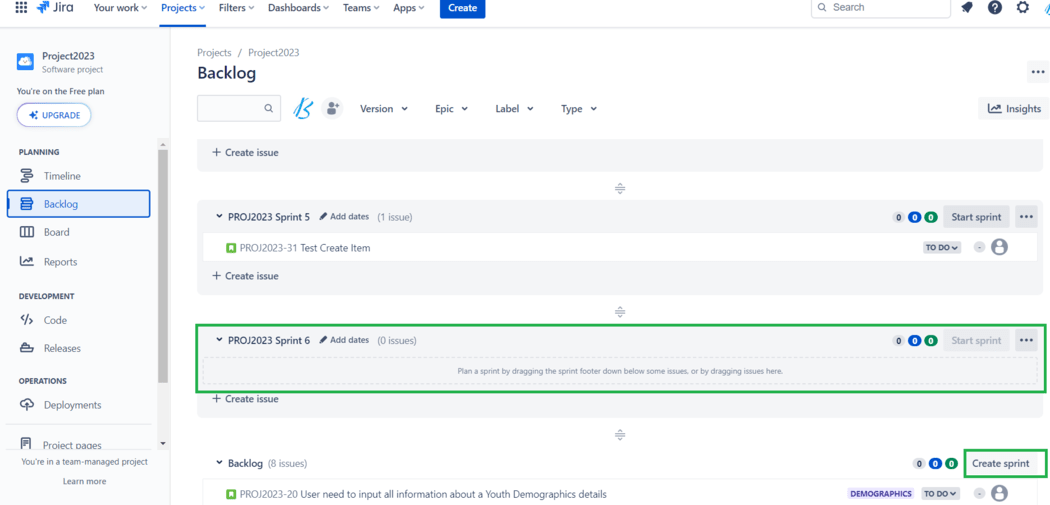Open the Insights panel button

(x=1014, y=109)
